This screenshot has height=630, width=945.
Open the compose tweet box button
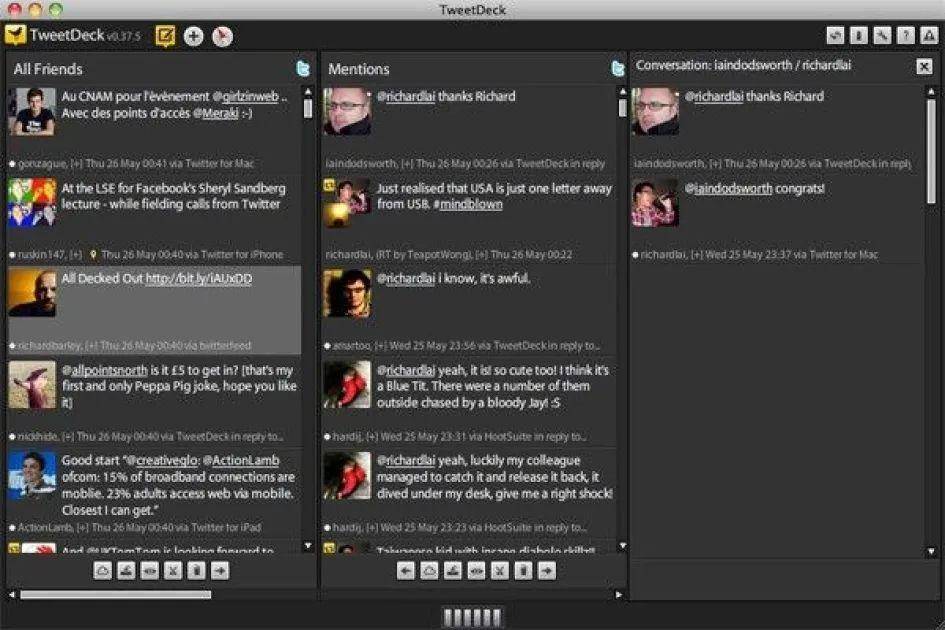tap(165, 36)
